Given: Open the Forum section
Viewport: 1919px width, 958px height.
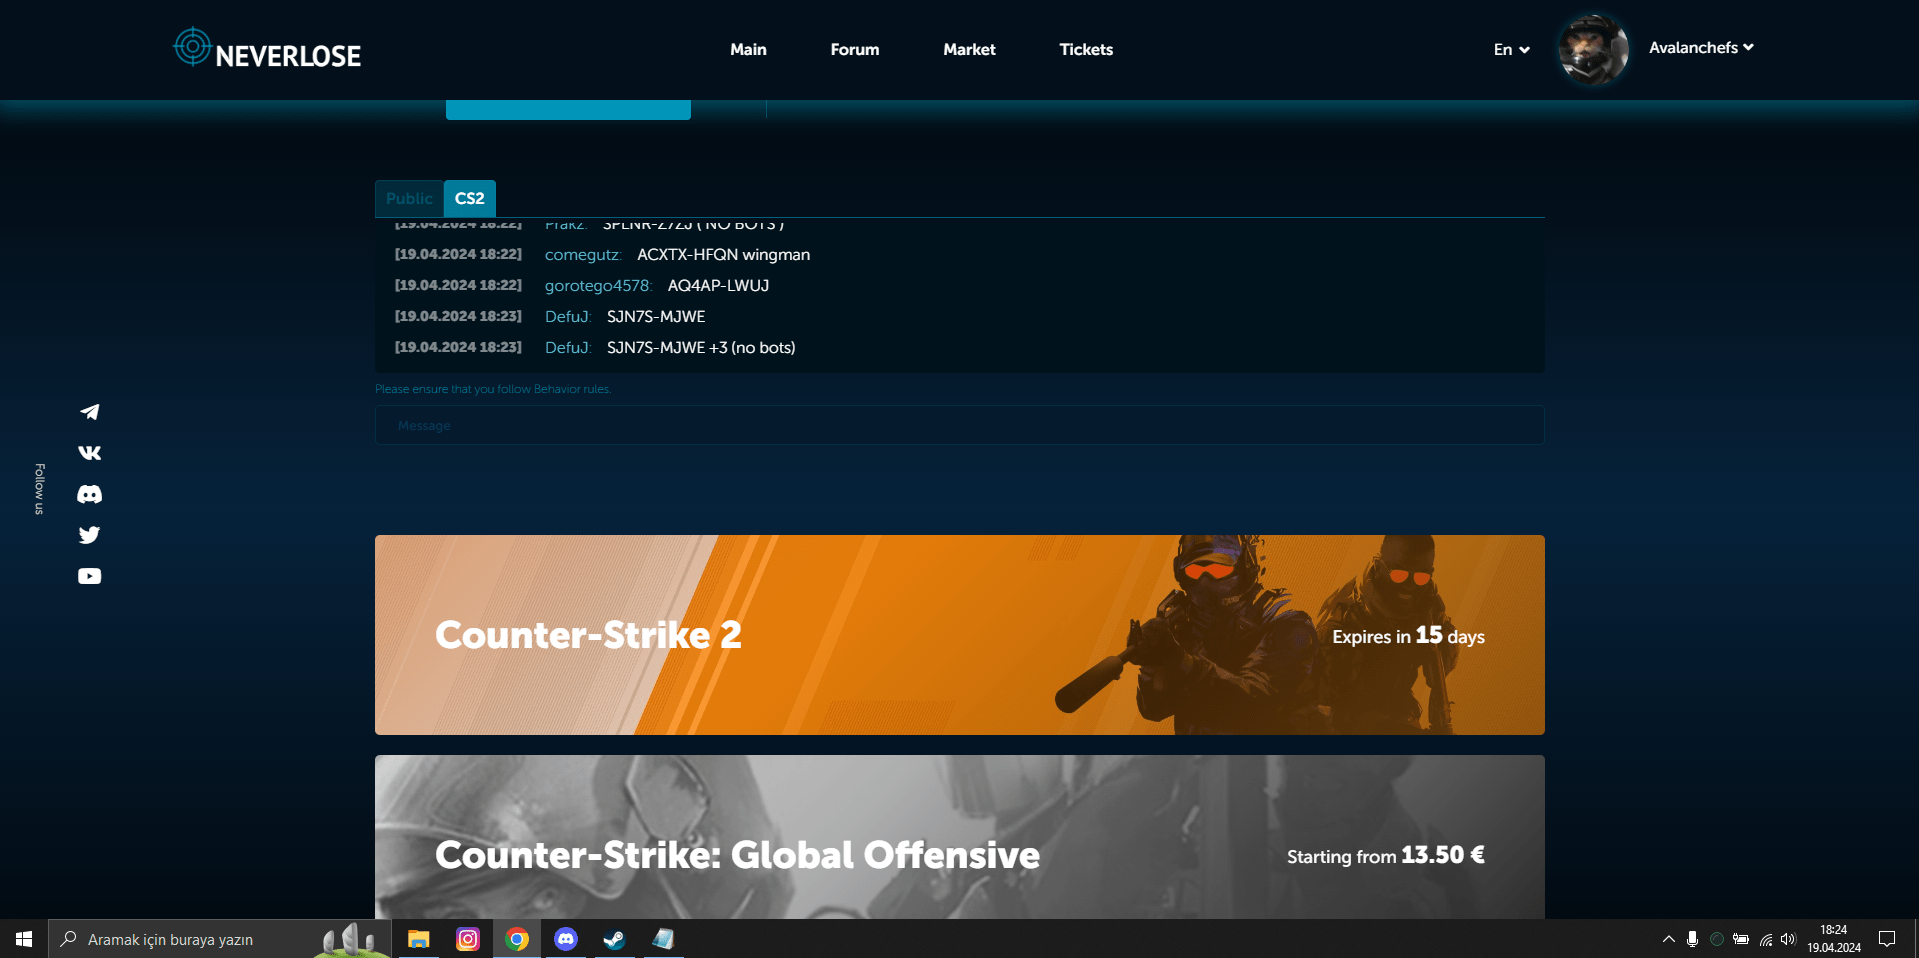Looking at the screenshot, I should pos(855,49).
